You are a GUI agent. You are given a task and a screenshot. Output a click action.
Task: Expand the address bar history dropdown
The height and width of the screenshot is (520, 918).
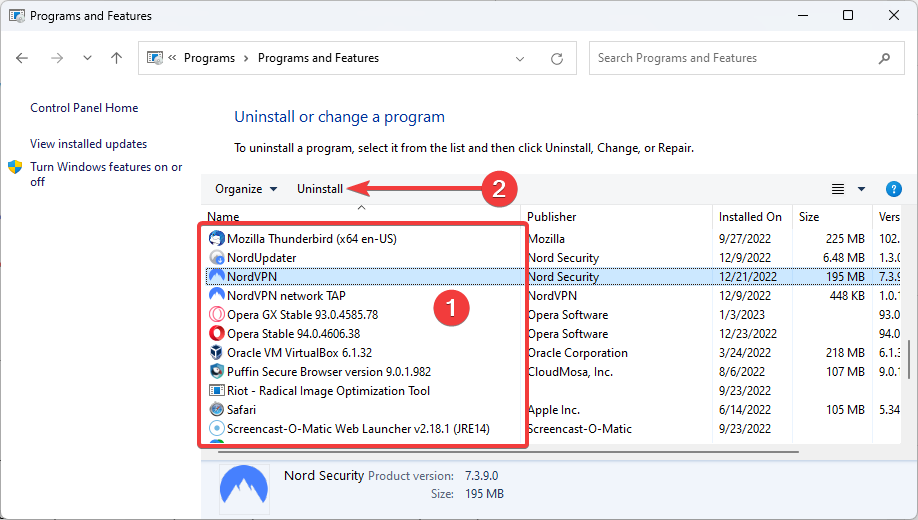tap(520, 58)
